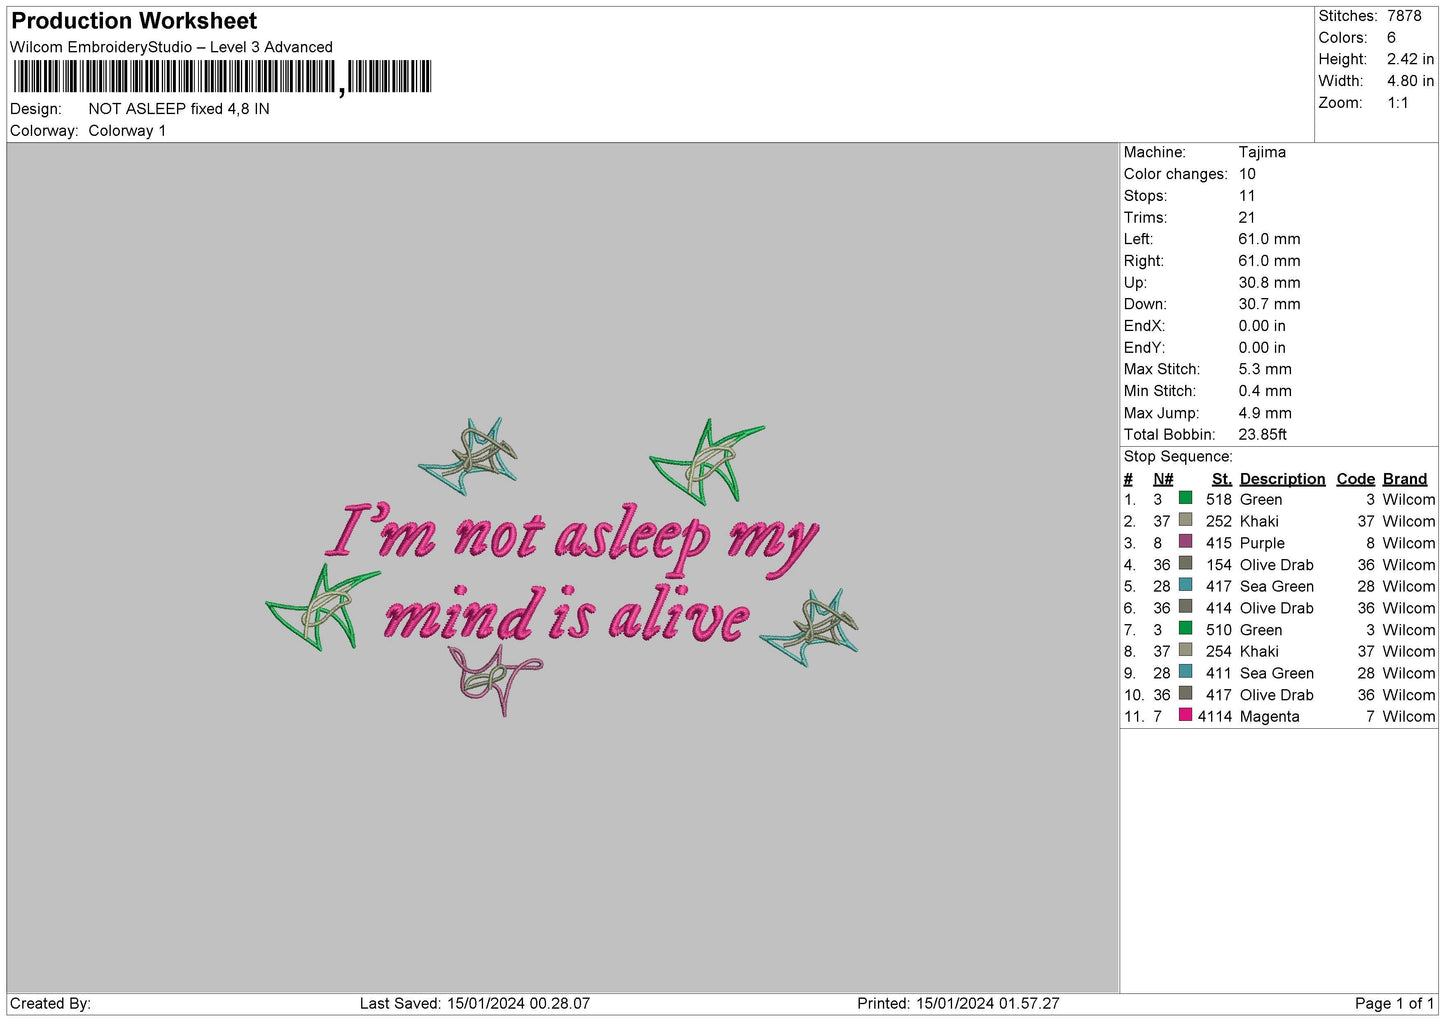Click stitch count 4114 in the Magenta row
Image resolution: width=1445 pixels, height=1021 pixels.
click(1215, 716)
